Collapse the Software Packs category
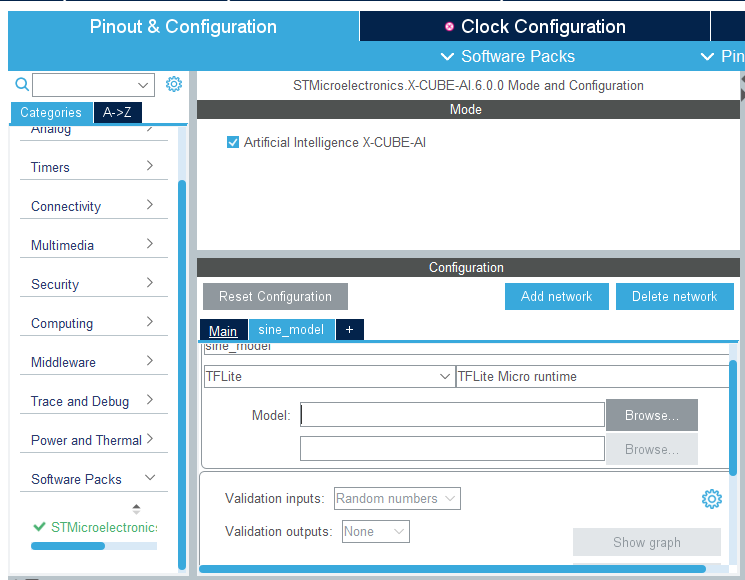The height and width of the screenshot is (580, 745). point(94,478)
